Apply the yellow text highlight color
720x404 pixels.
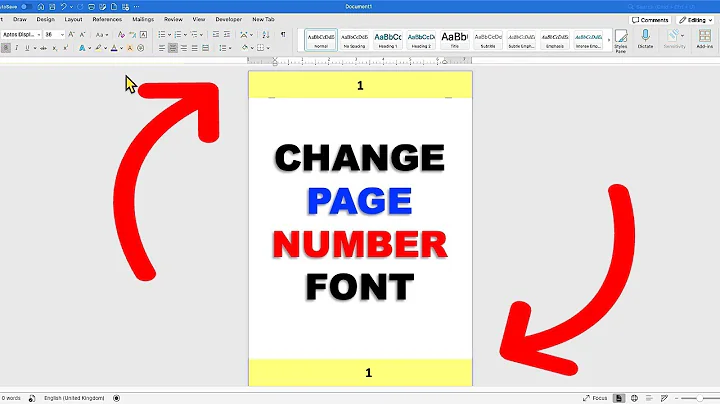point(98,48)
